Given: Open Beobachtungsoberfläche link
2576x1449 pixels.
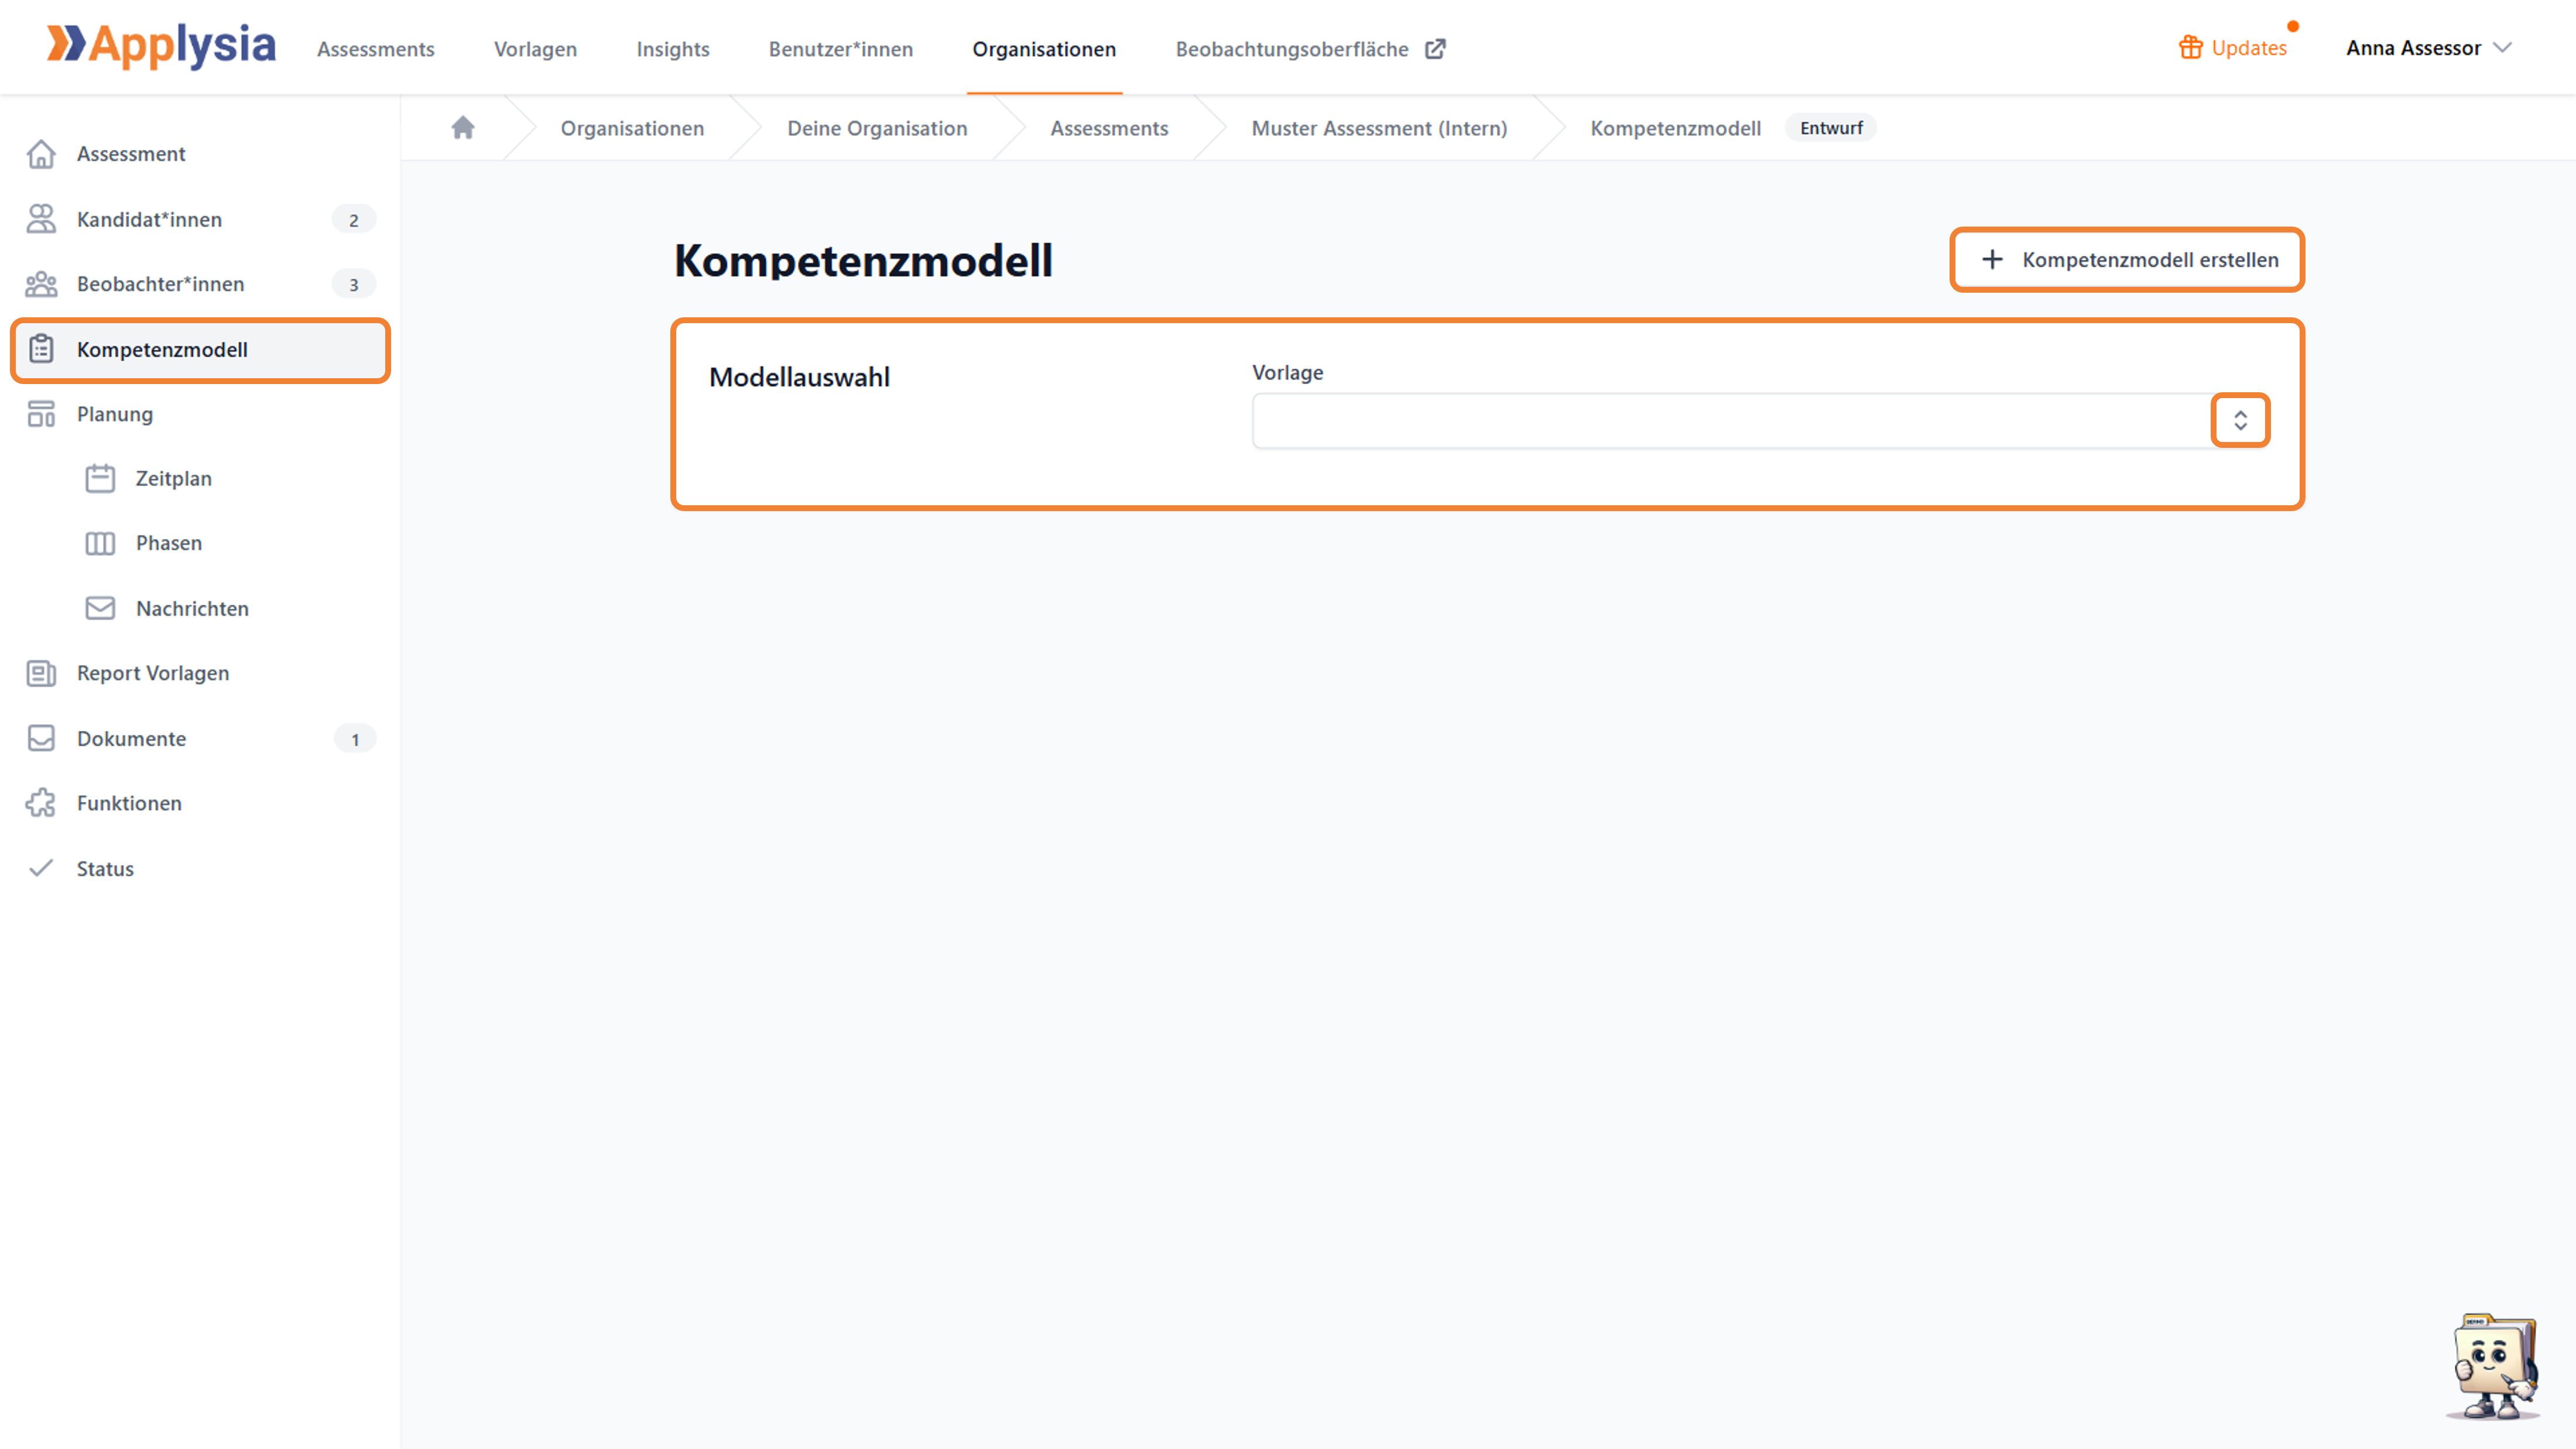Looking at the screenshot, I should click(x=1291, y=49).
